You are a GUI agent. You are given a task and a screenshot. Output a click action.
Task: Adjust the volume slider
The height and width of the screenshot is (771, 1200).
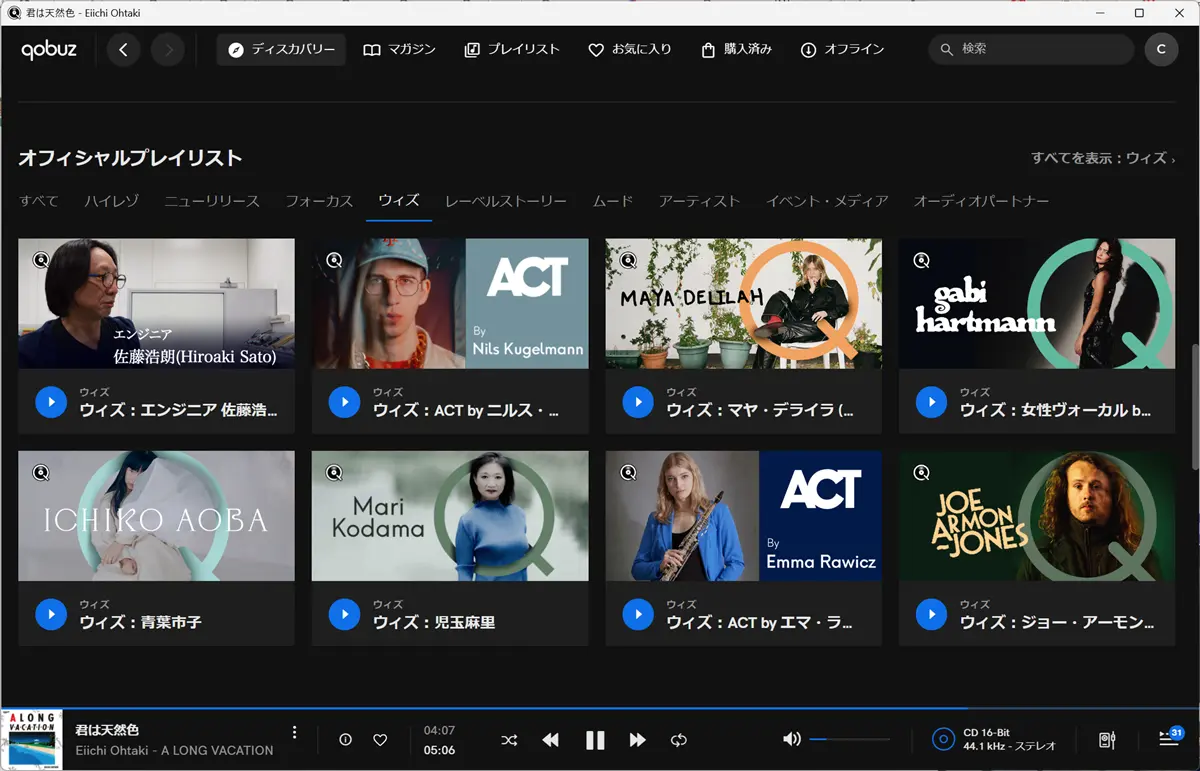[x=850, y=739]
